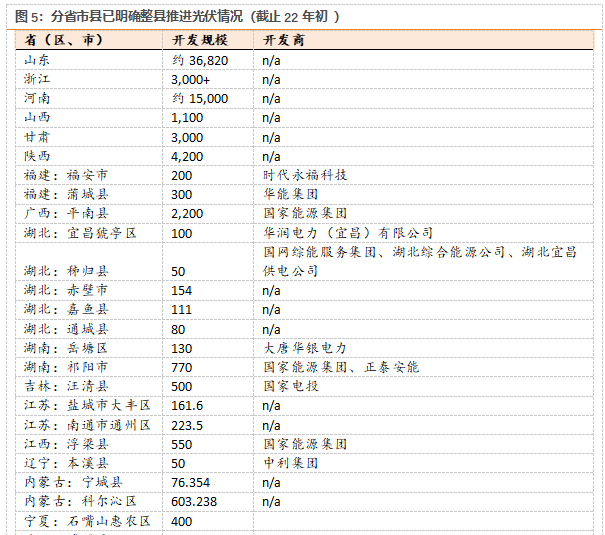This screenshot has height=535, width=605.
Task: Select the '河南' row label
Action: 37,98
